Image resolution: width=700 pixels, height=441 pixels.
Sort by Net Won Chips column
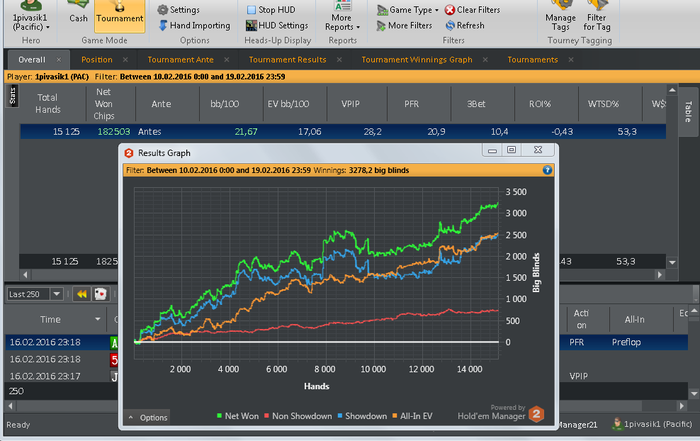point(104,104)
